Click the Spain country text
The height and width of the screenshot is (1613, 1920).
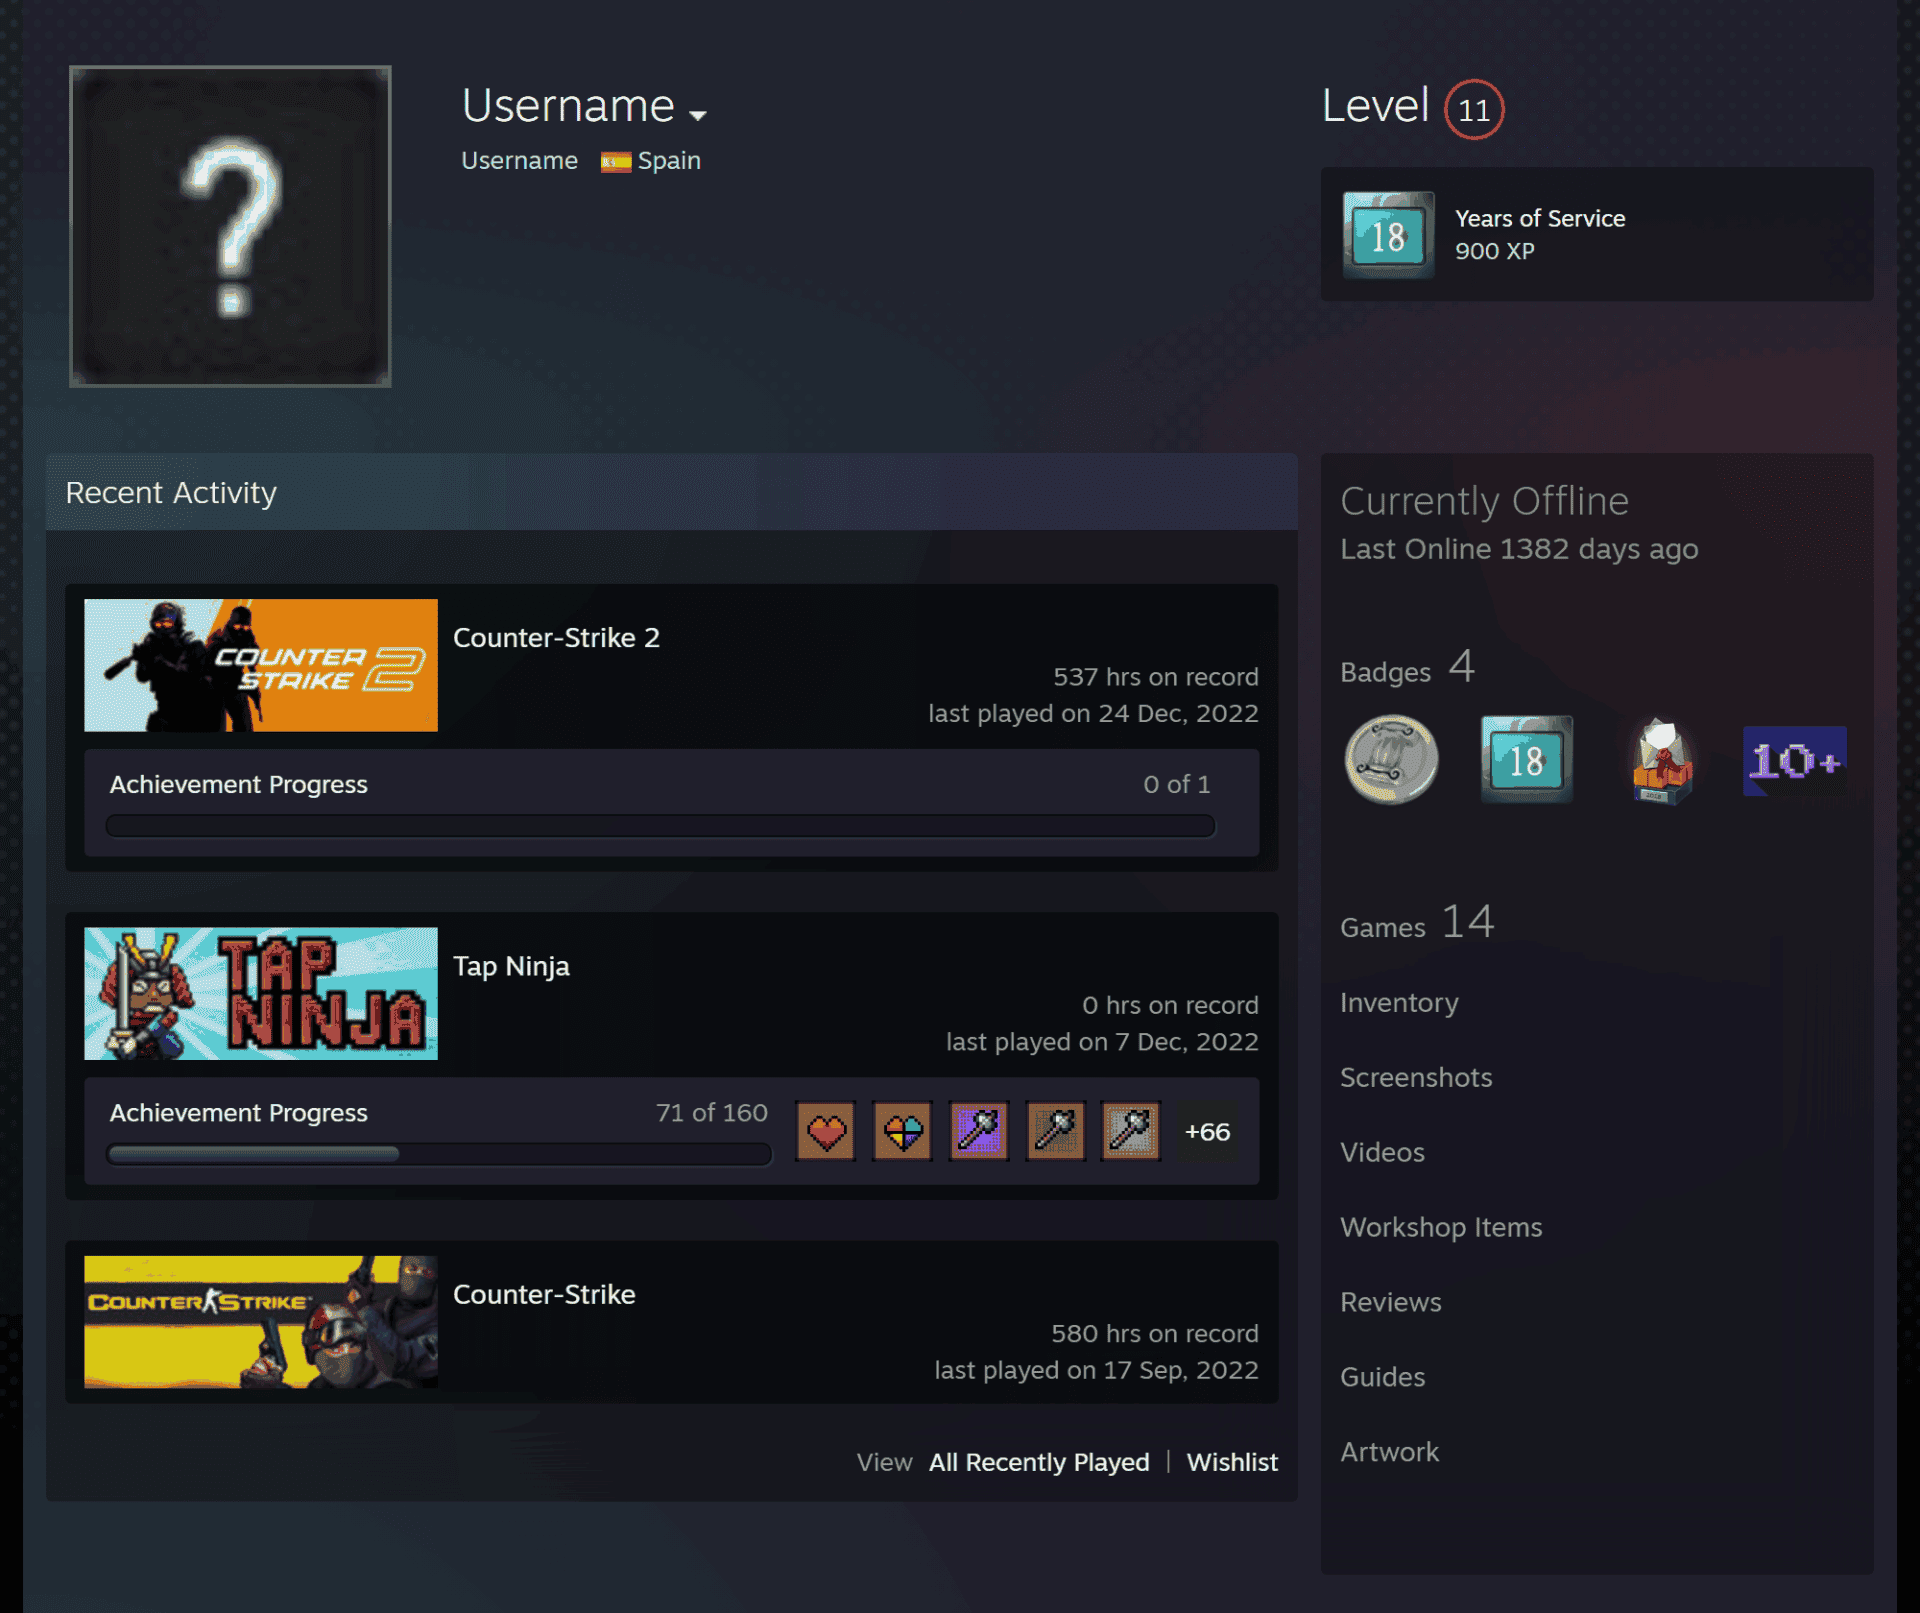pyautogui.click(x=669, y=161)
